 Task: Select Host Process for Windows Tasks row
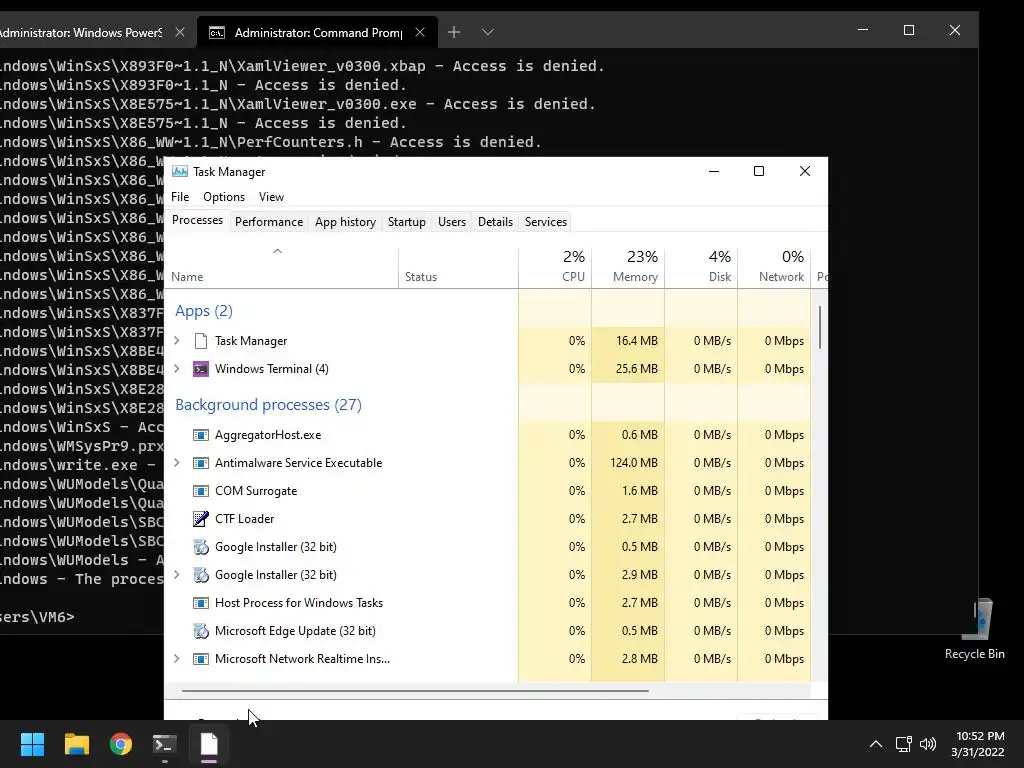click(488, 603)
